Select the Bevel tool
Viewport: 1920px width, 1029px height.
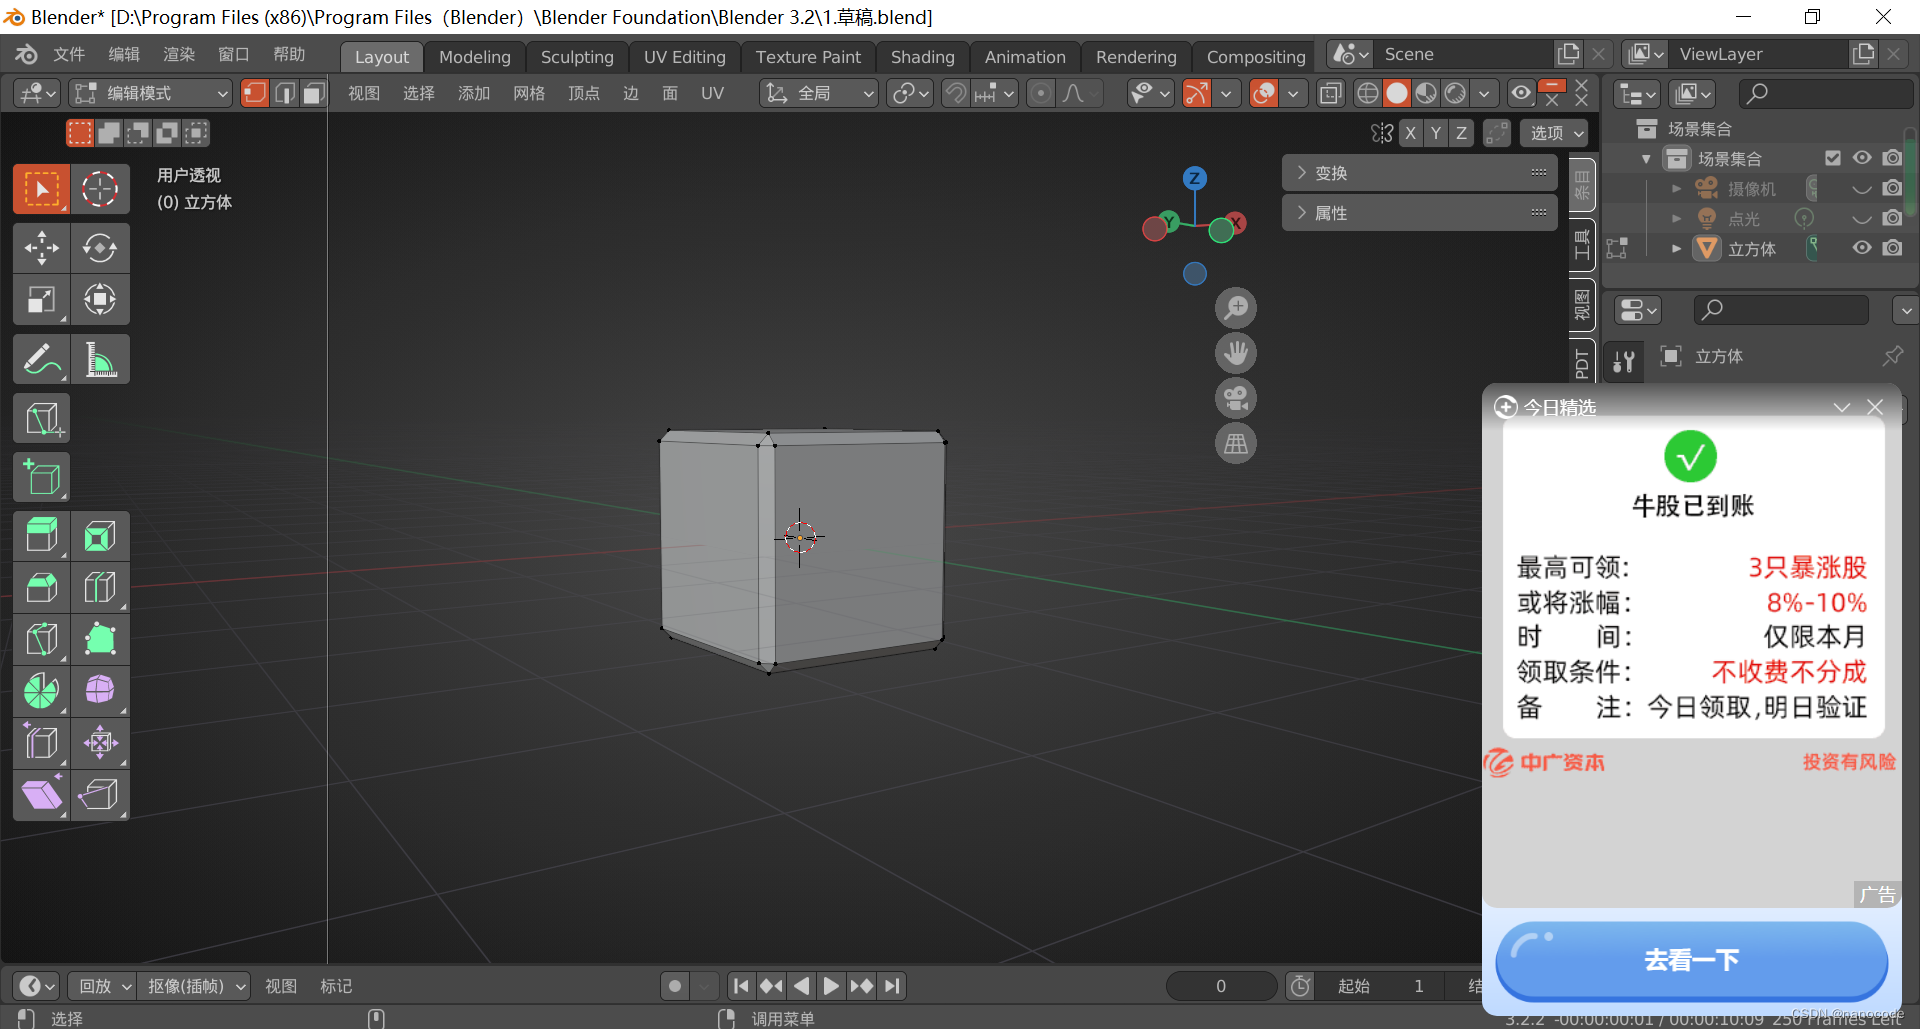(41, 587)
